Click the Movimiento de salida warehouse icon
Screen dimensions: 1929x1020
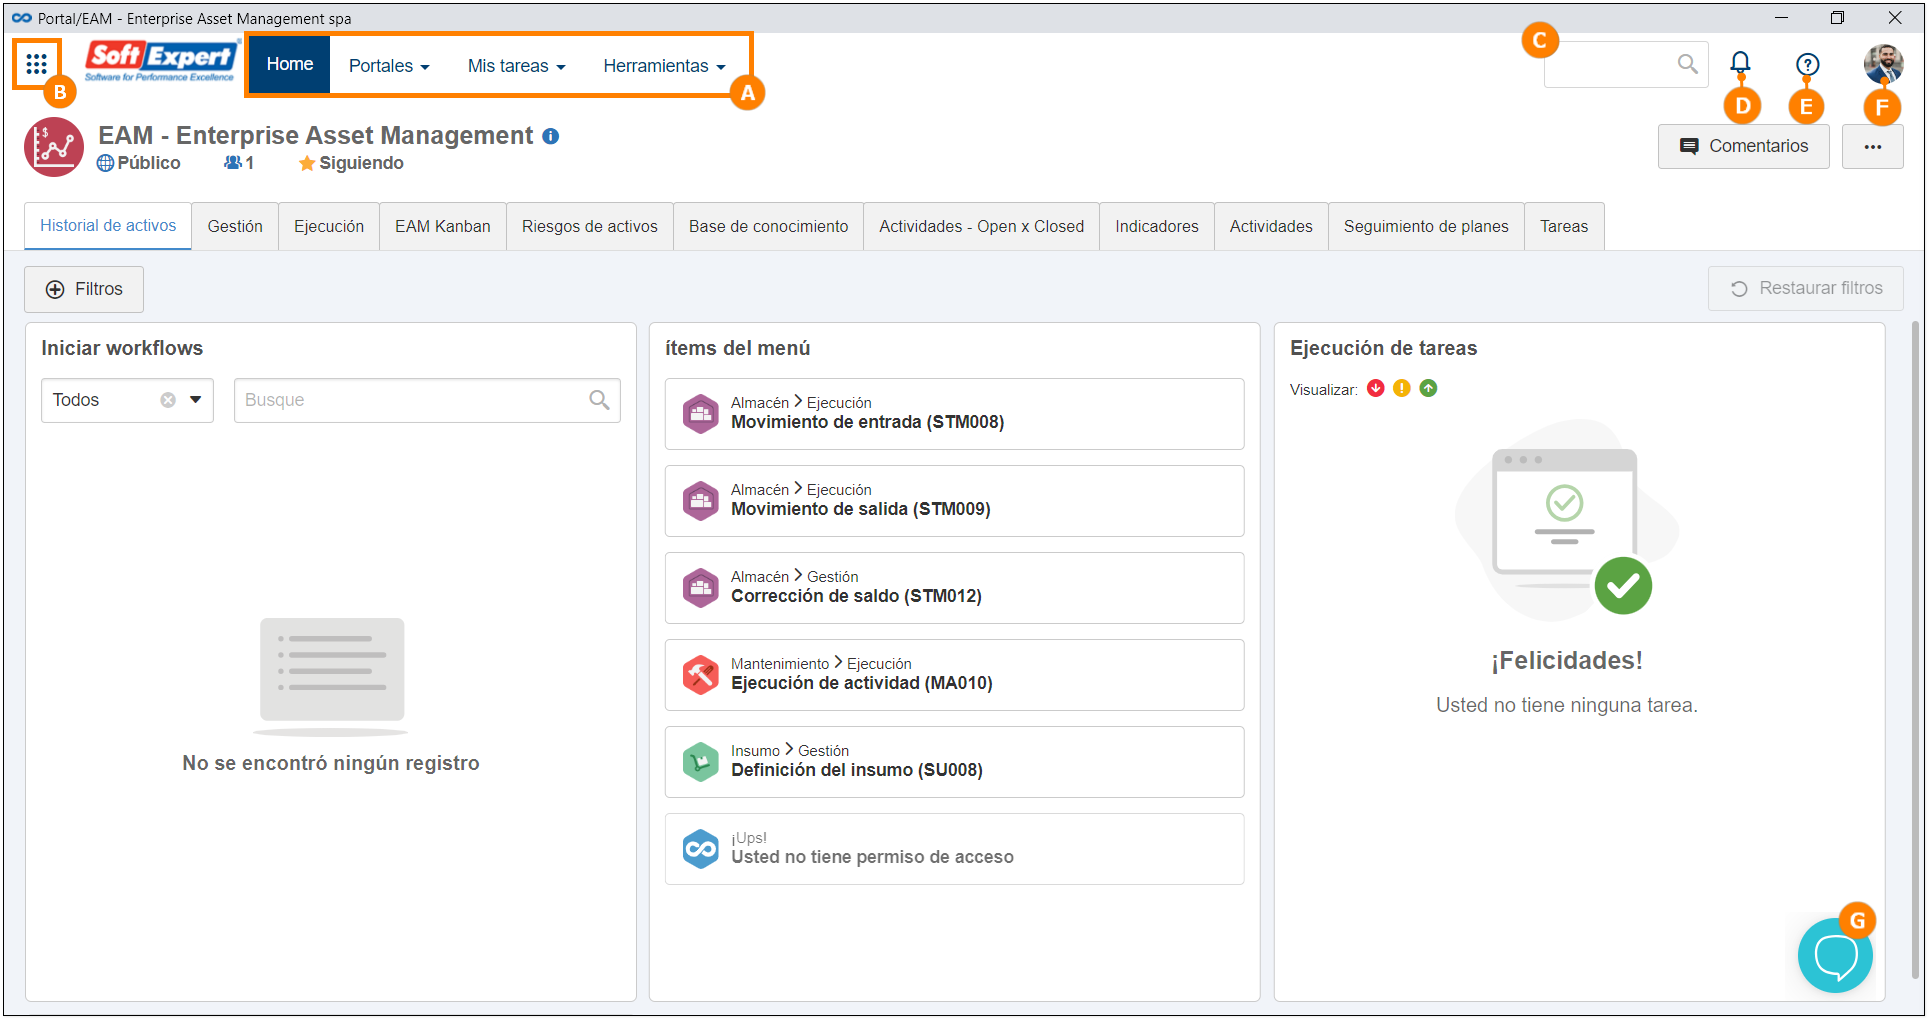tap(701, 500)
